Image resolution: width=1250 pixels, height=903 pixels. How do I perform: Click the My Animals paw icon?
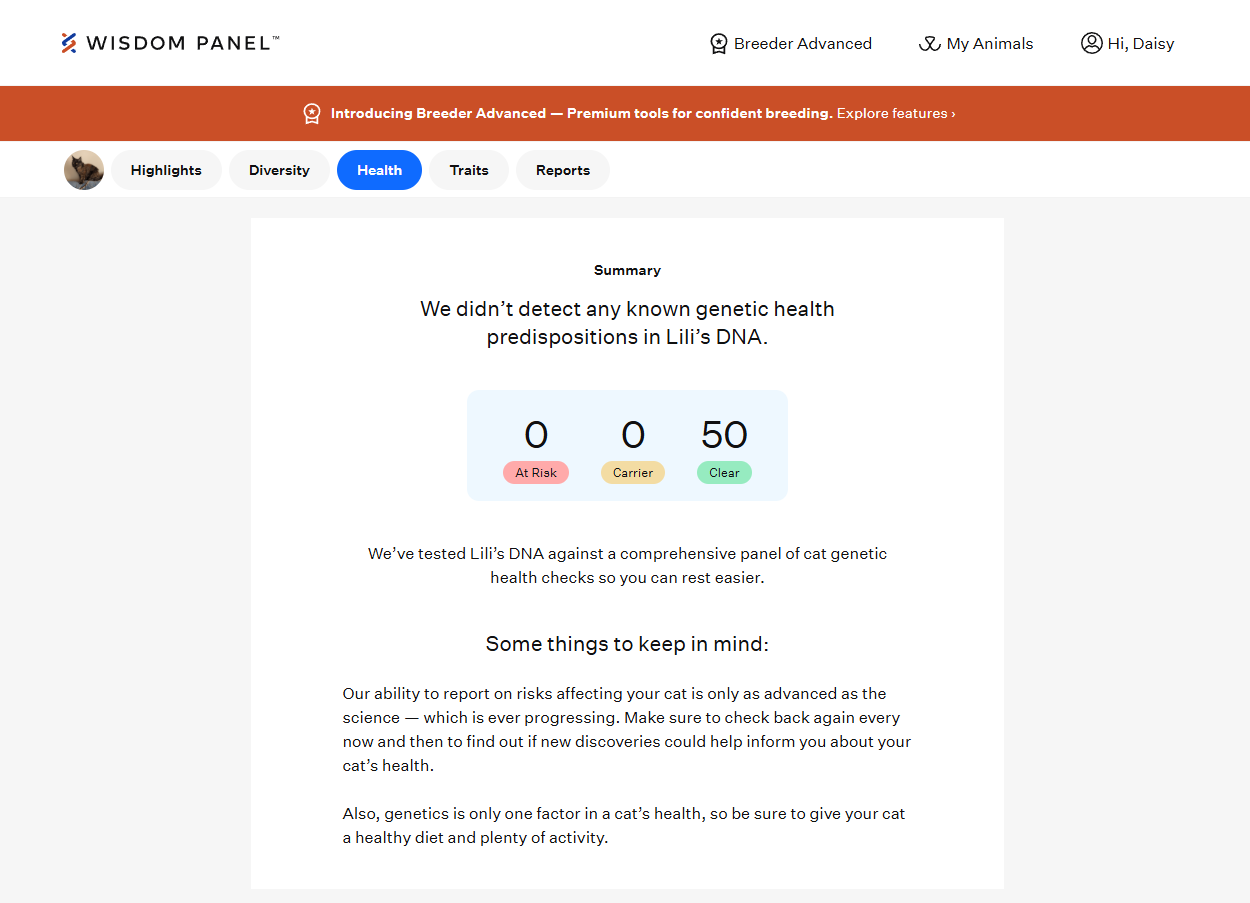coord(930,44)
